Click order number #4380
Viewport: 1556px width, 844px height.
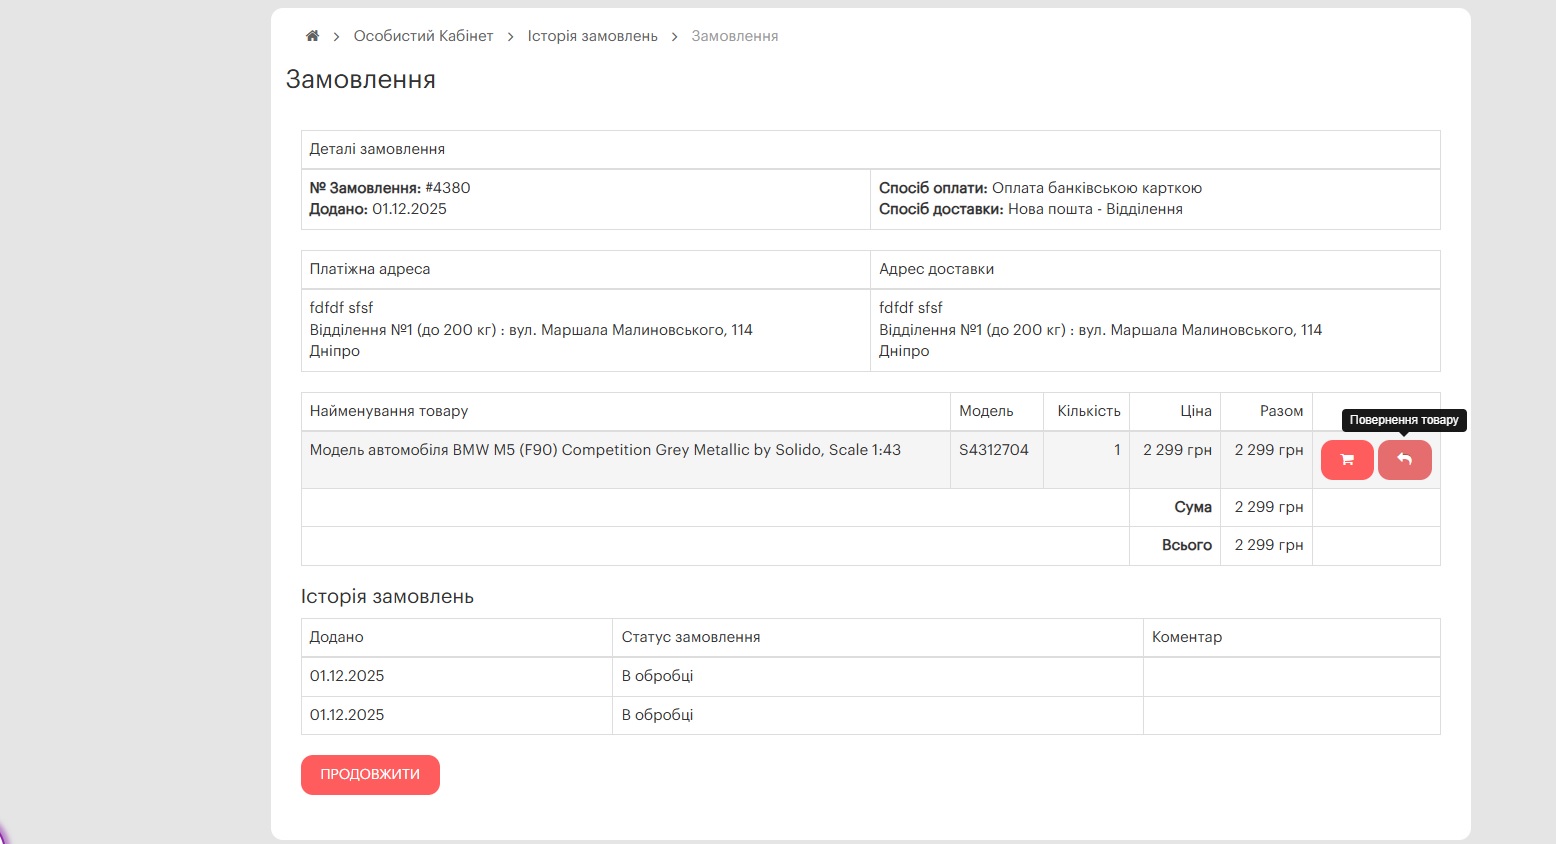(x=447, y=188)
